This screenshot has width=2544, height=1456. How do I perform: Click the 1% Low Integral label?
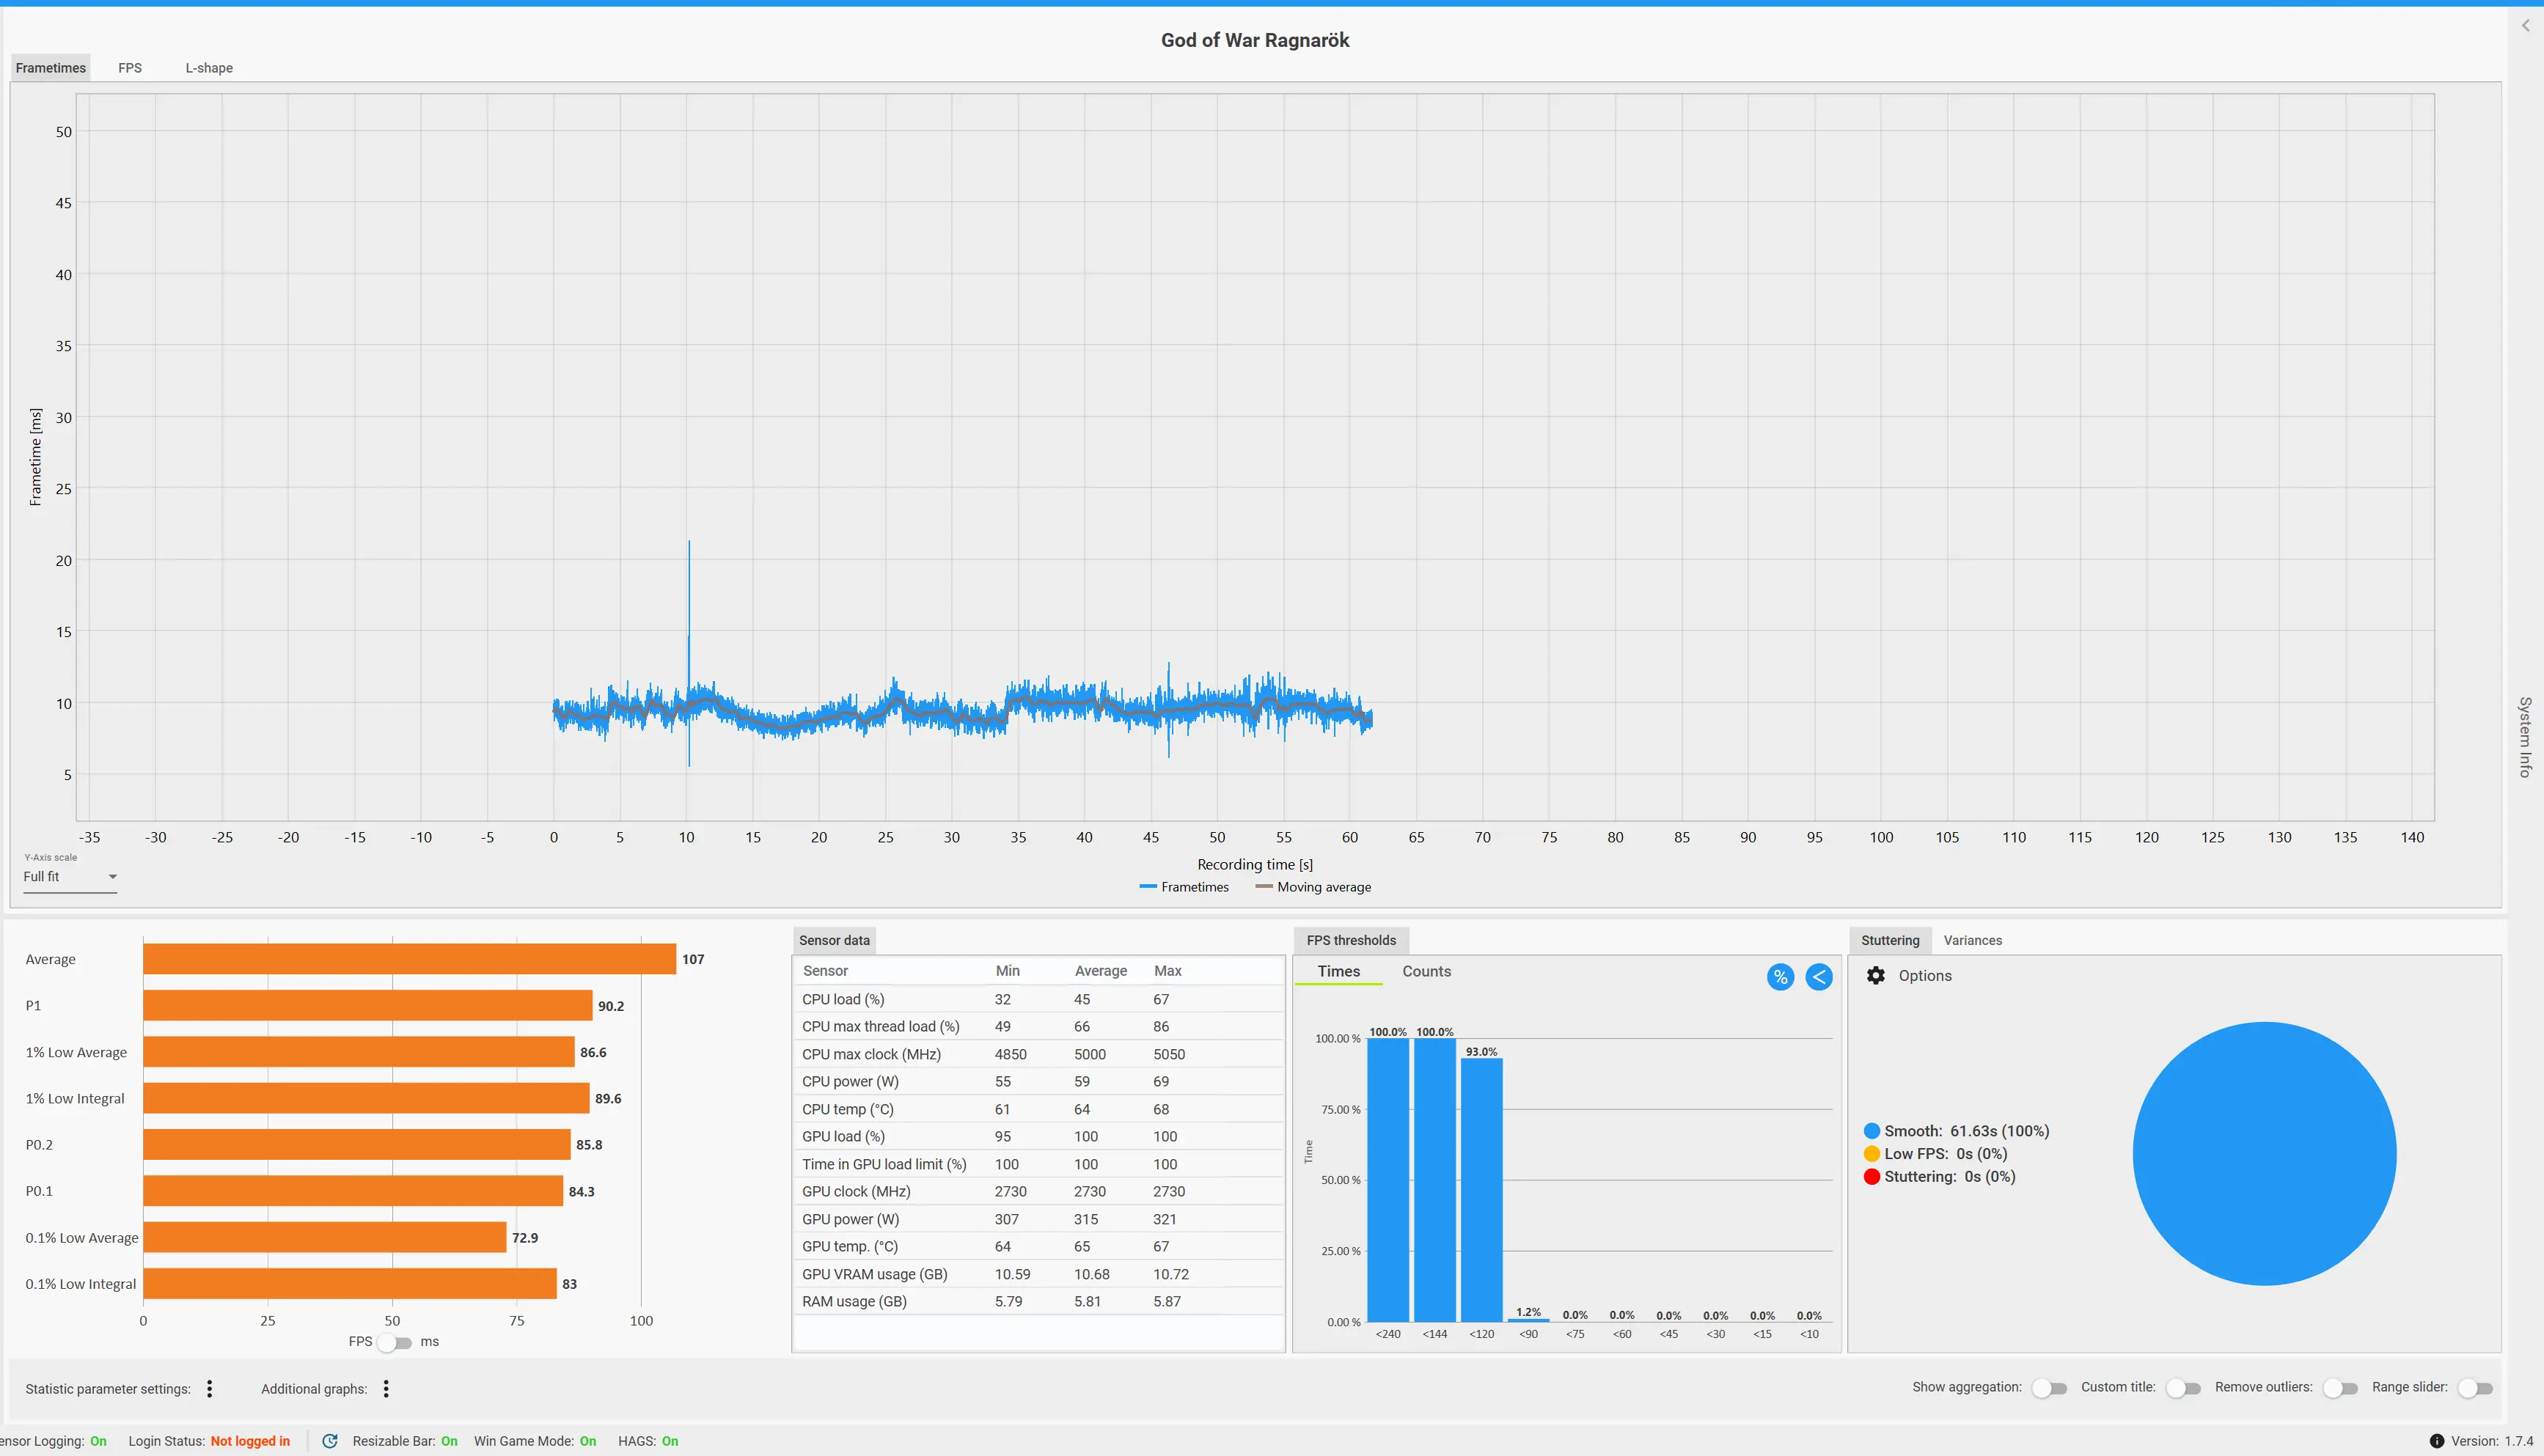coord(75,1098)
